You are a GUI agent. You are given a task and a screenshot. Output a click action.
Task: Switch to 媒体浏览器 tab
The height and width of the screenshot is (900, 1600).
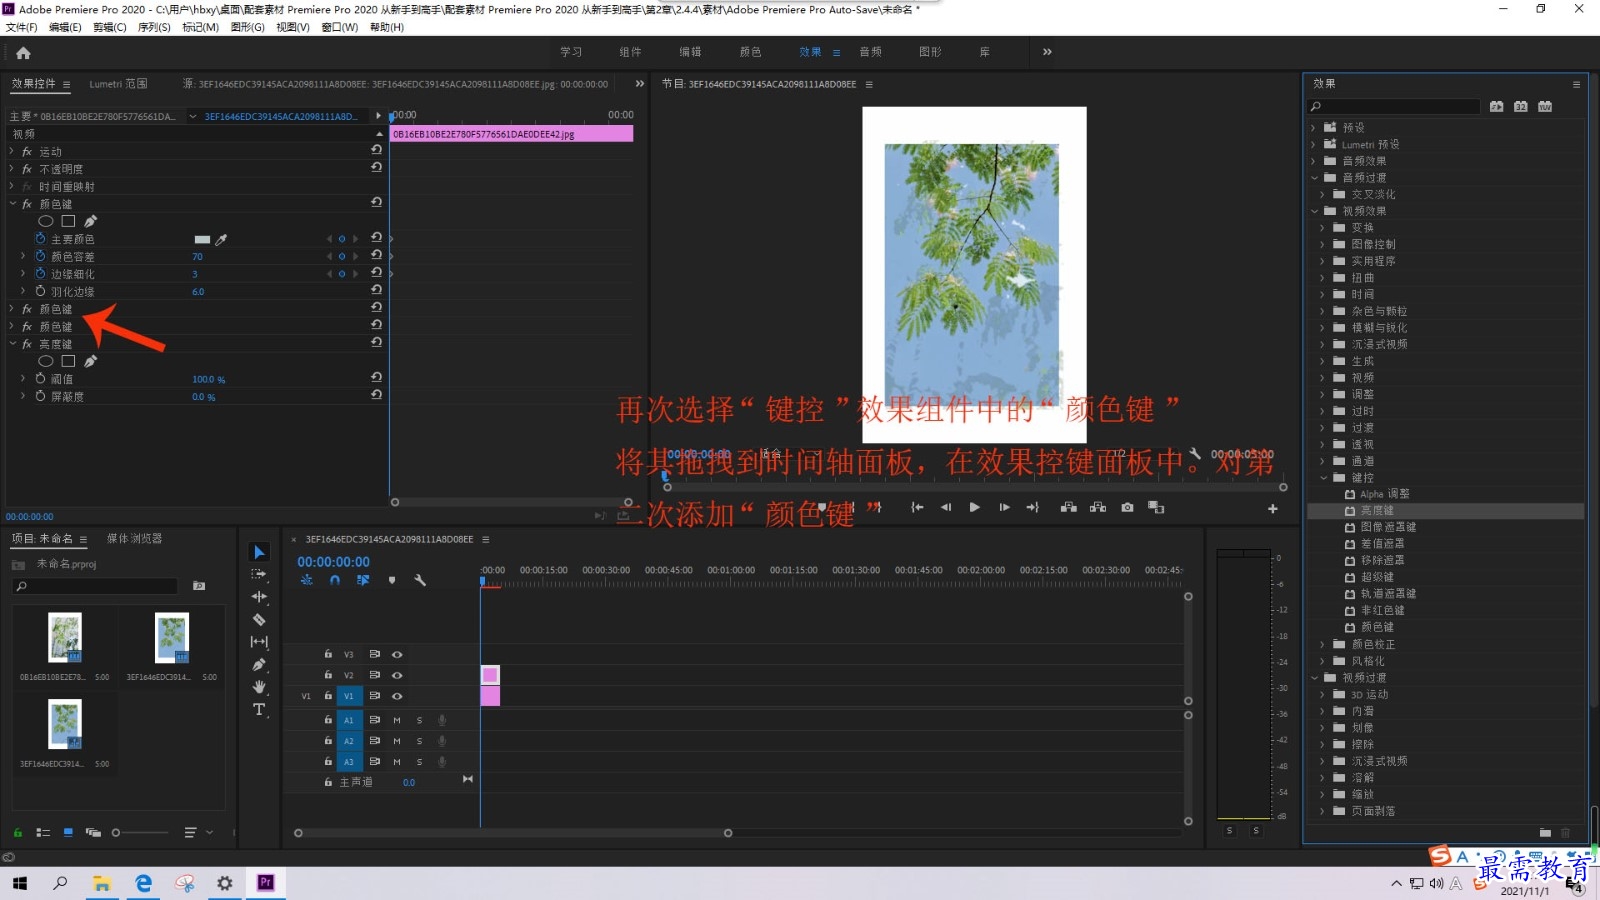pos(134,538)
